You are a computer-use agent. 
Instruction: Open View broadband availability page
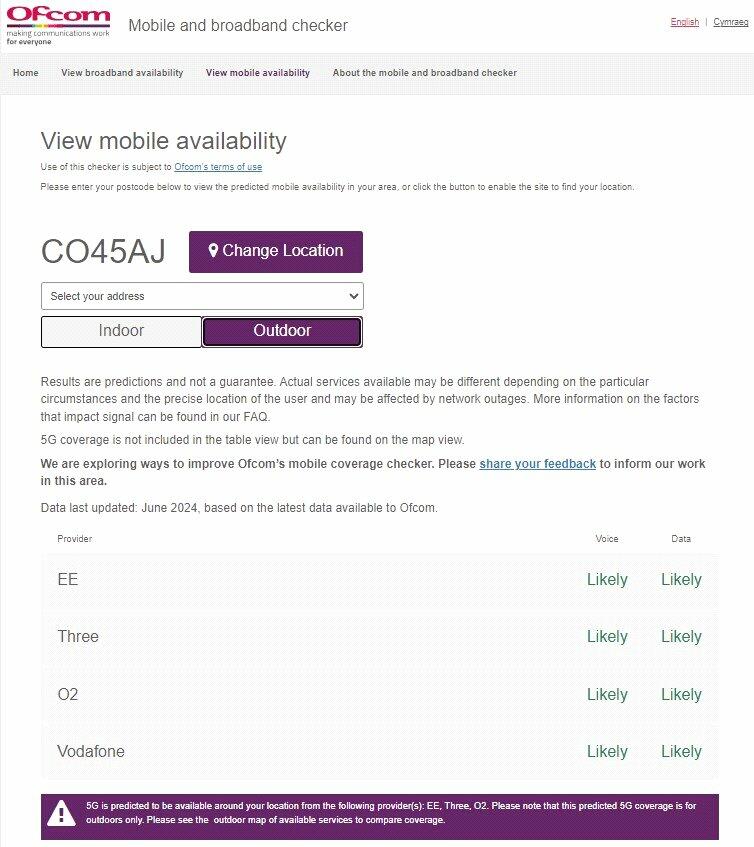click(122, 73)
